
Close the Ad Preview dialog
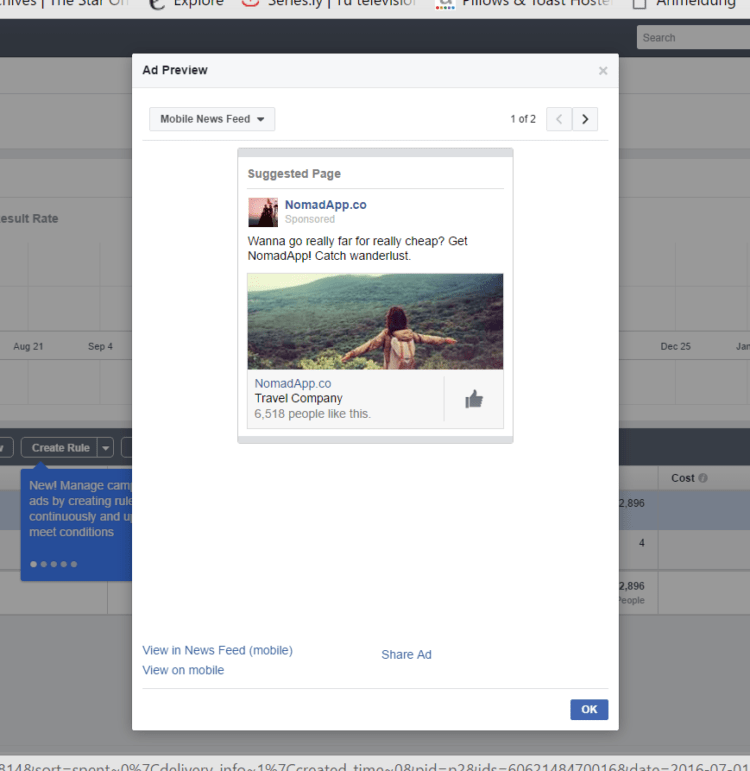click(x=603, y=71)
